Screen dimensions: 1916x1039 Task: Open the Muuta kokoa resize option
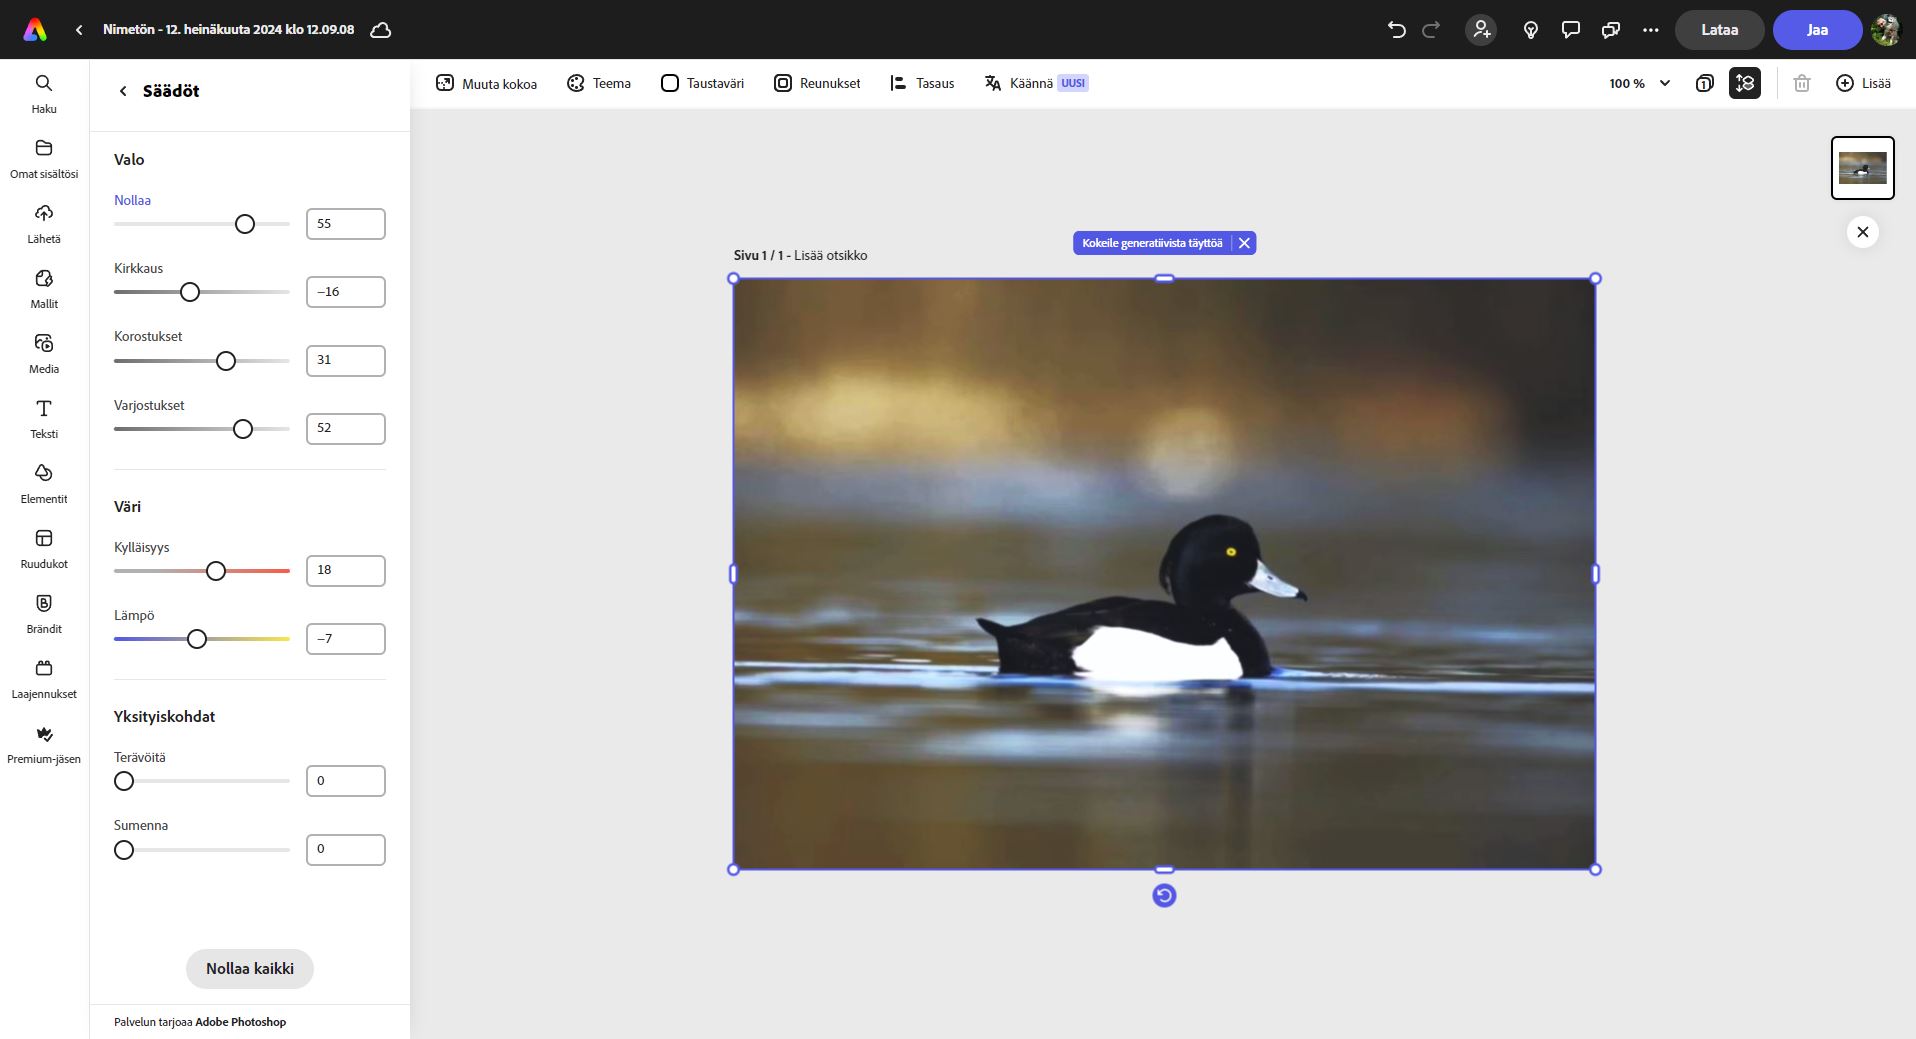tap(487, 83)
